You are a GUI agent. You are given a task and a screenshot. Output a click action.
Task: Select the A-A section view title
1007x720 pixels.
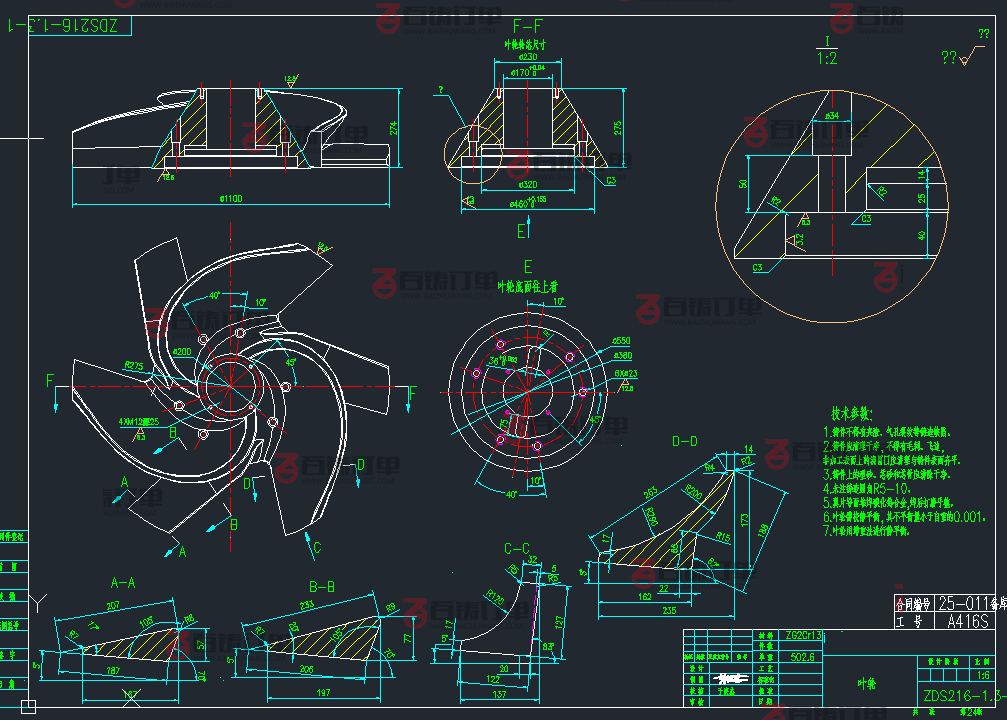(x=123, y=582)
